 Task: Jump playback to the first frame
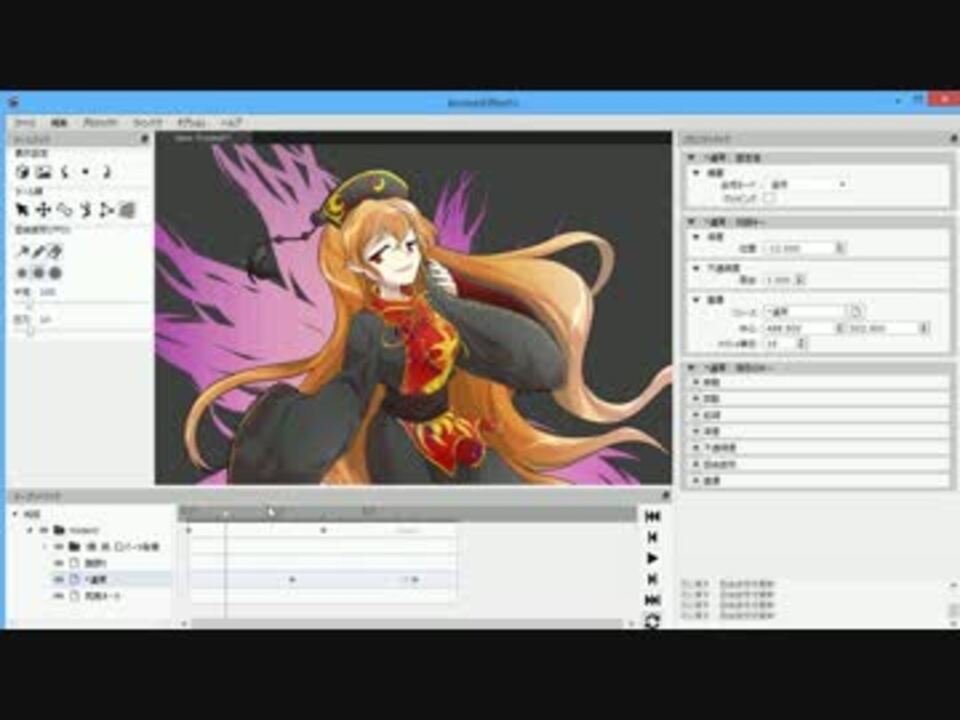point(653,517)
